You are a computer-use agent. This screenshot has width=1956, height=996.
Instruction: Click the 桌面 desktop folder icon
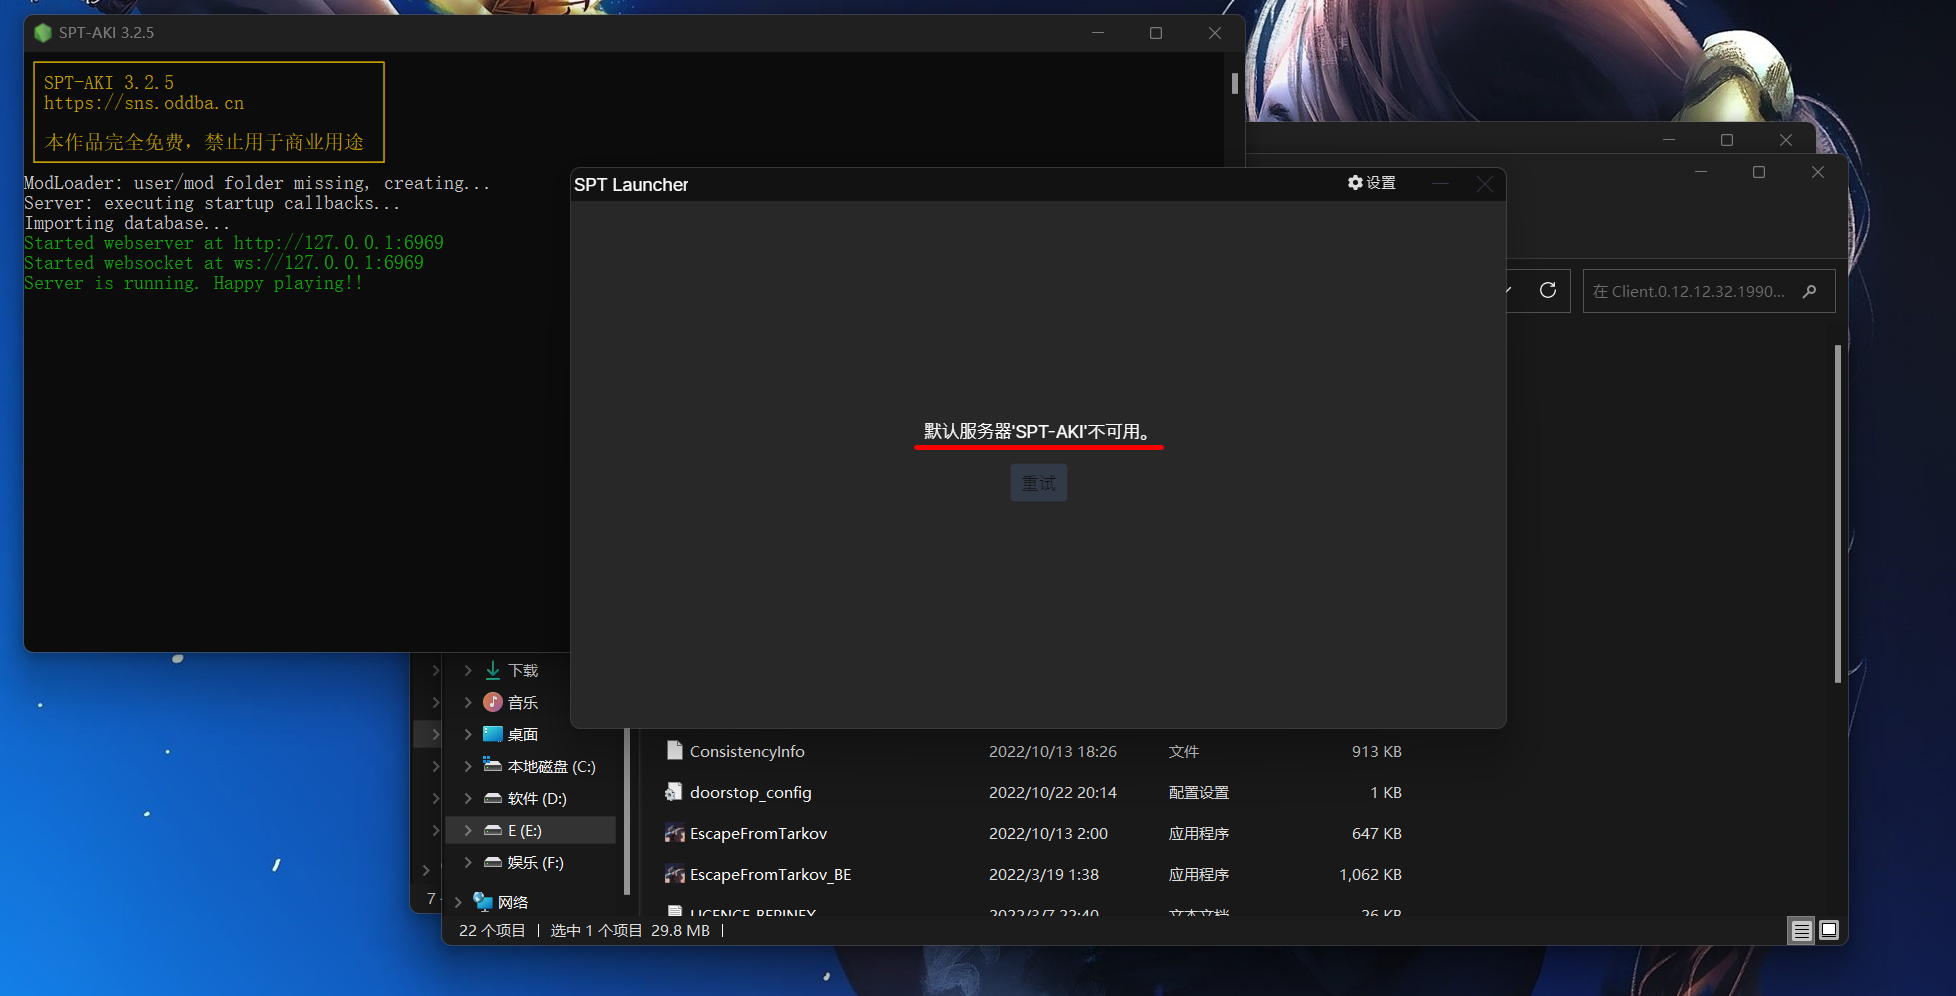coord(493,734)
